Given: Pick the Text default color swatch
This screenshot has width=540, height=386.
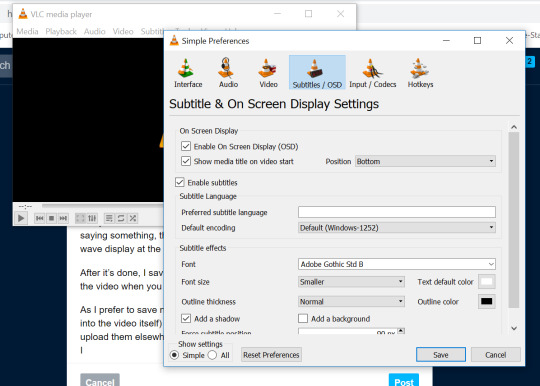Looking at the screenshot, I should [x=487, y=282].
